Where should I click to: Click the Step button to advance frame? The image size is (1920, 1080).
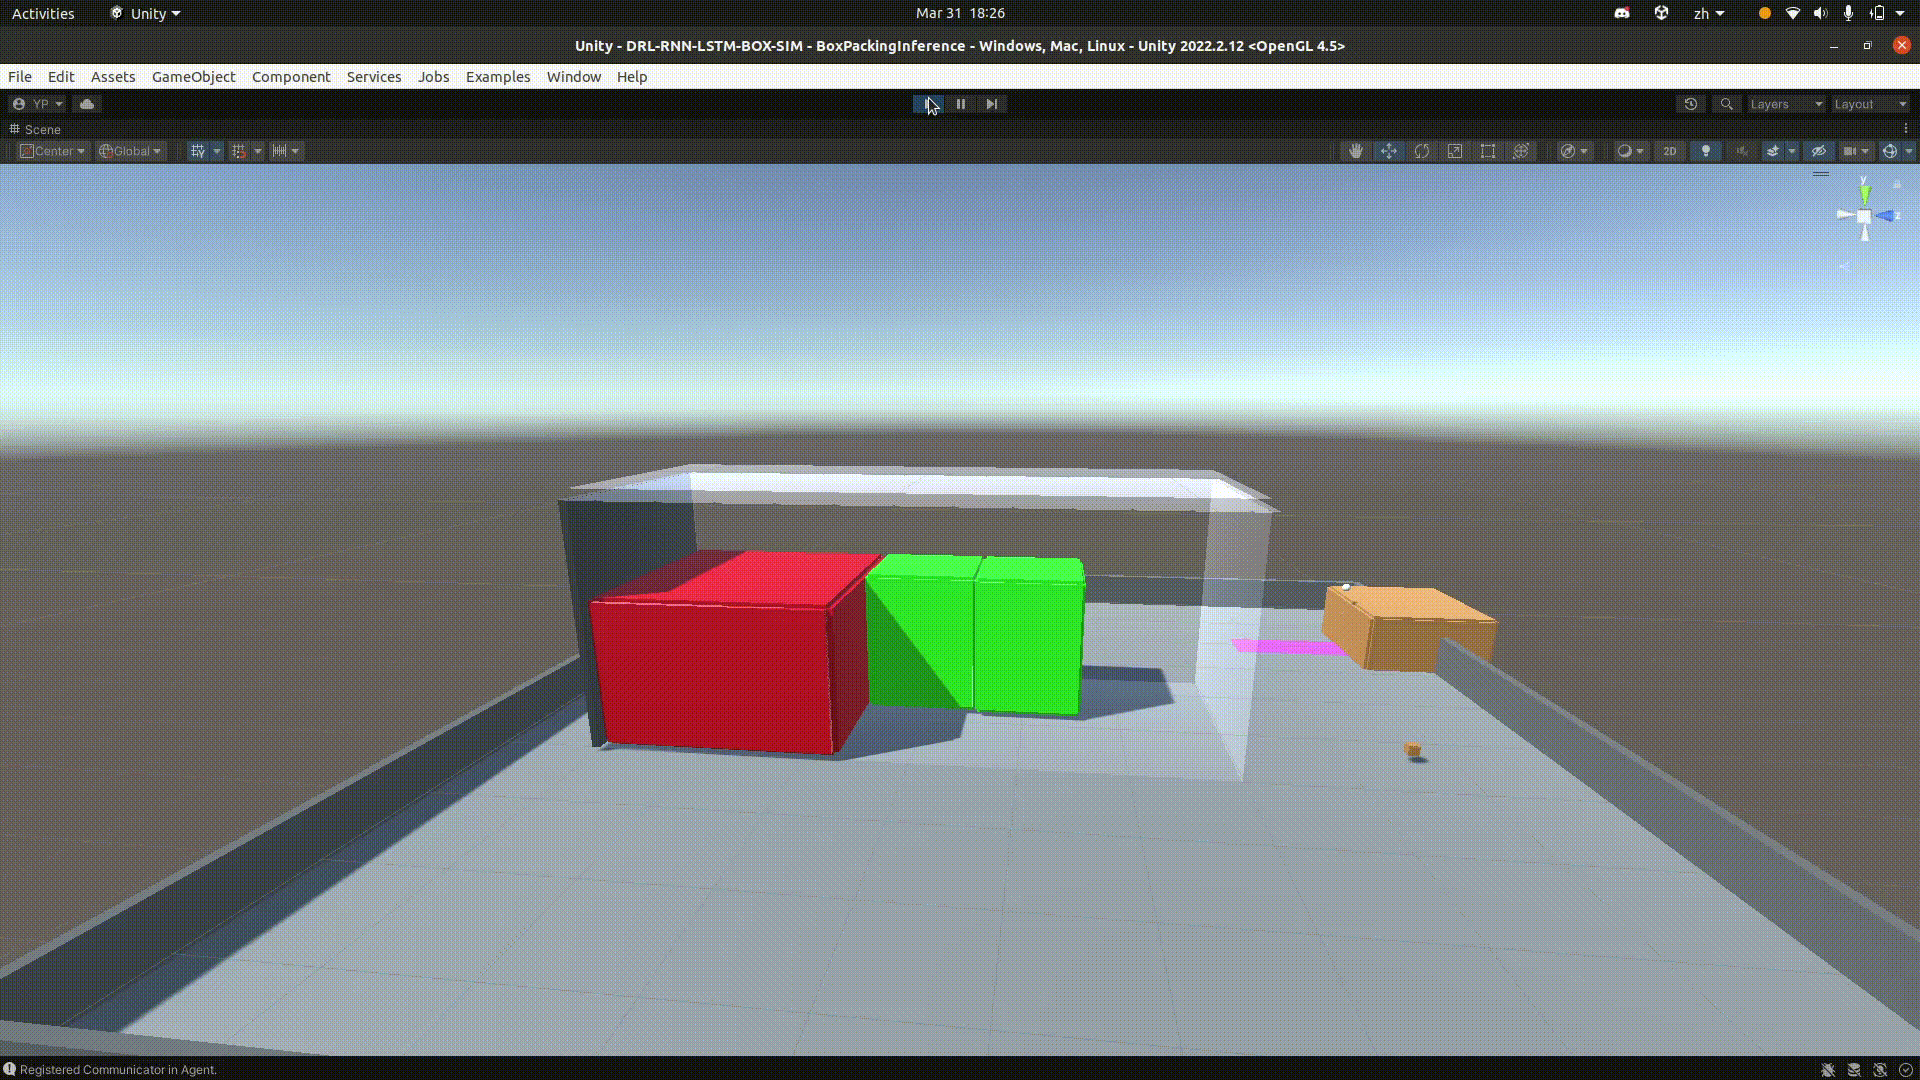pyautogui.click(x=992, y=104)
